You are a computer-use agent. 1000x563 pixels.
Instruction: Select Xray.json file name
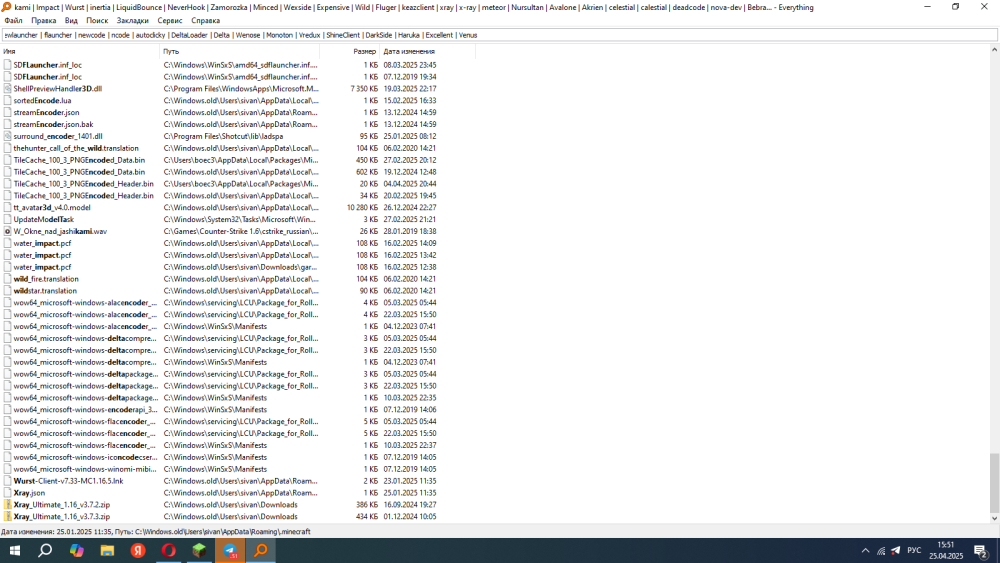[29, 493]
